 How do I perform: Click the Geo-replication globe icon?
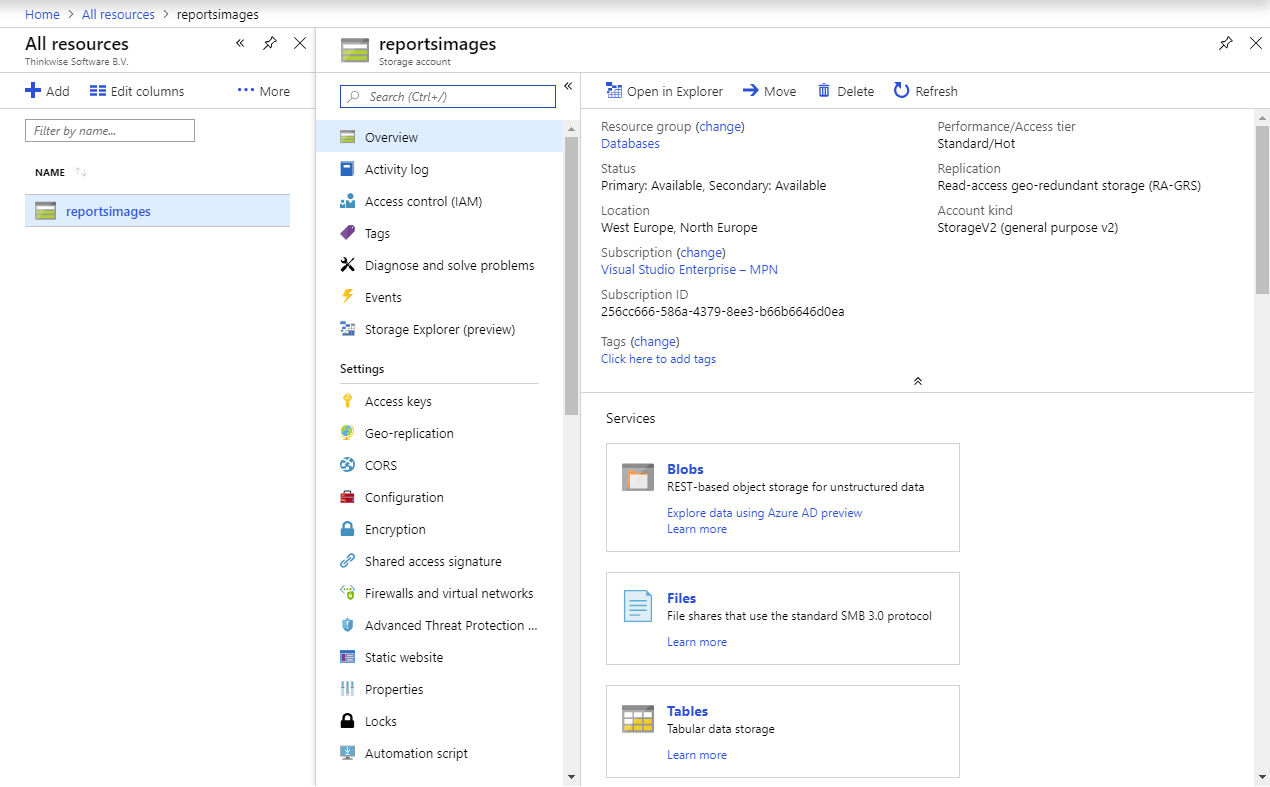348,433
